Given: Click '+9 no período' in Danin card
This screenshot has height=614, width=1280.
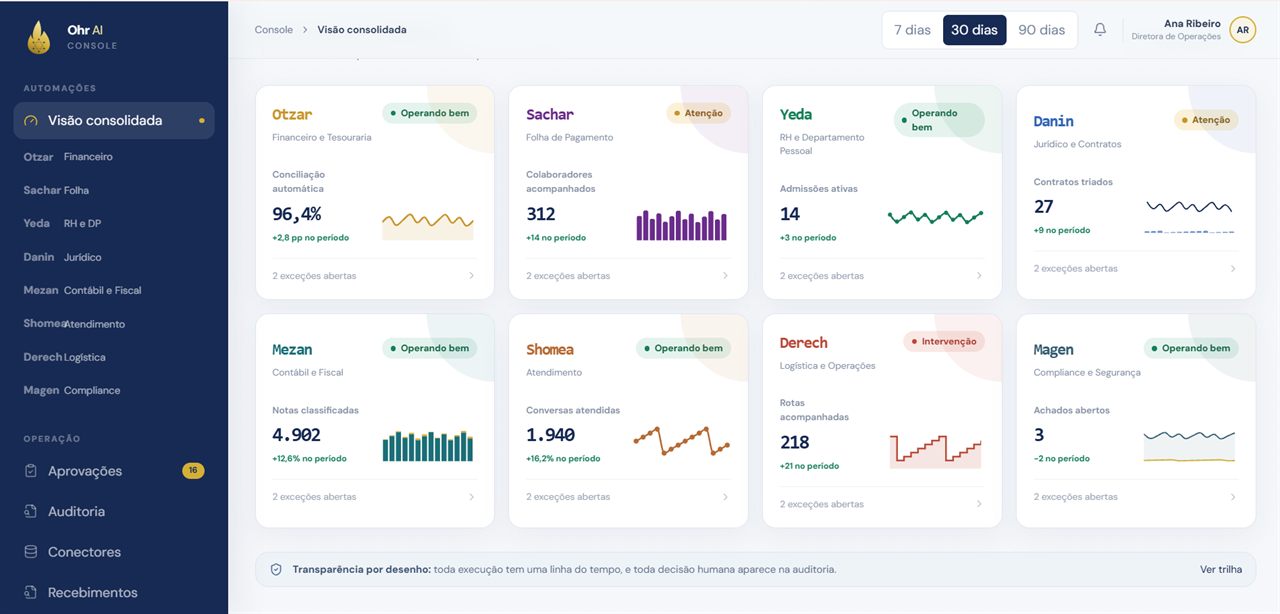Looking at the screenshot, I should 1062,231.
